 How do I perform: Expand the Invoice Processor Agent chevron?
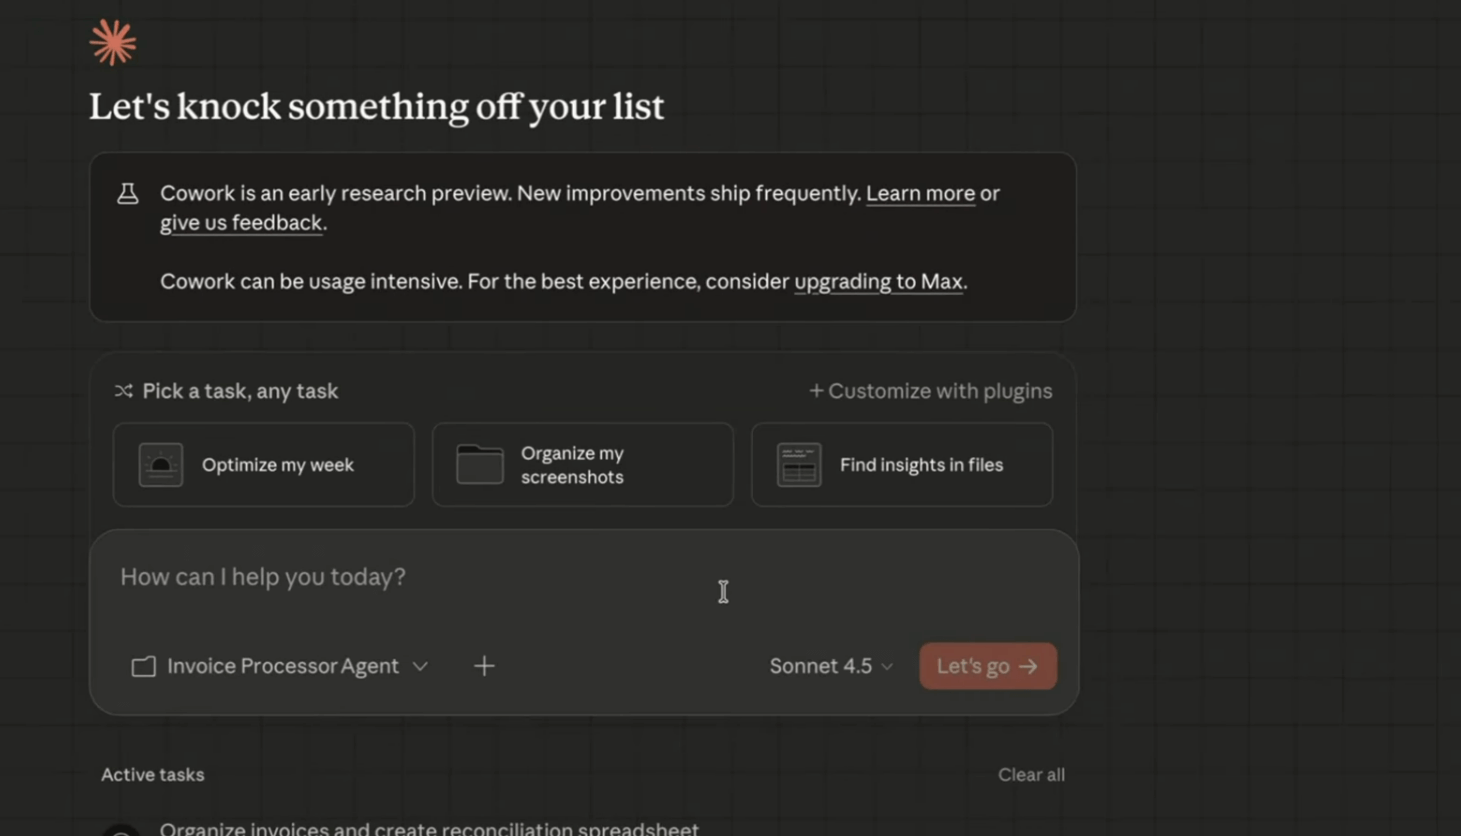tap(421, 666)
